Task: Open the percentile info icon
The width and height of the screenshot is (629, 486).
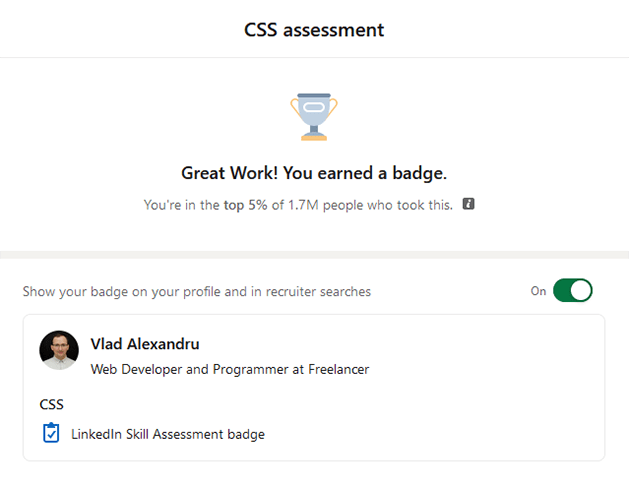Action: (469, 204)
